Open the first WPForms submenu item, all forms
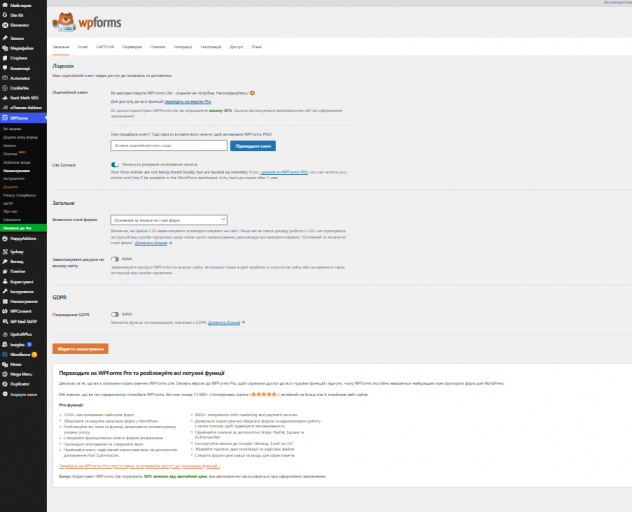Image resolution: width=632 pixels, height=512 pixels. coord(12,129)
